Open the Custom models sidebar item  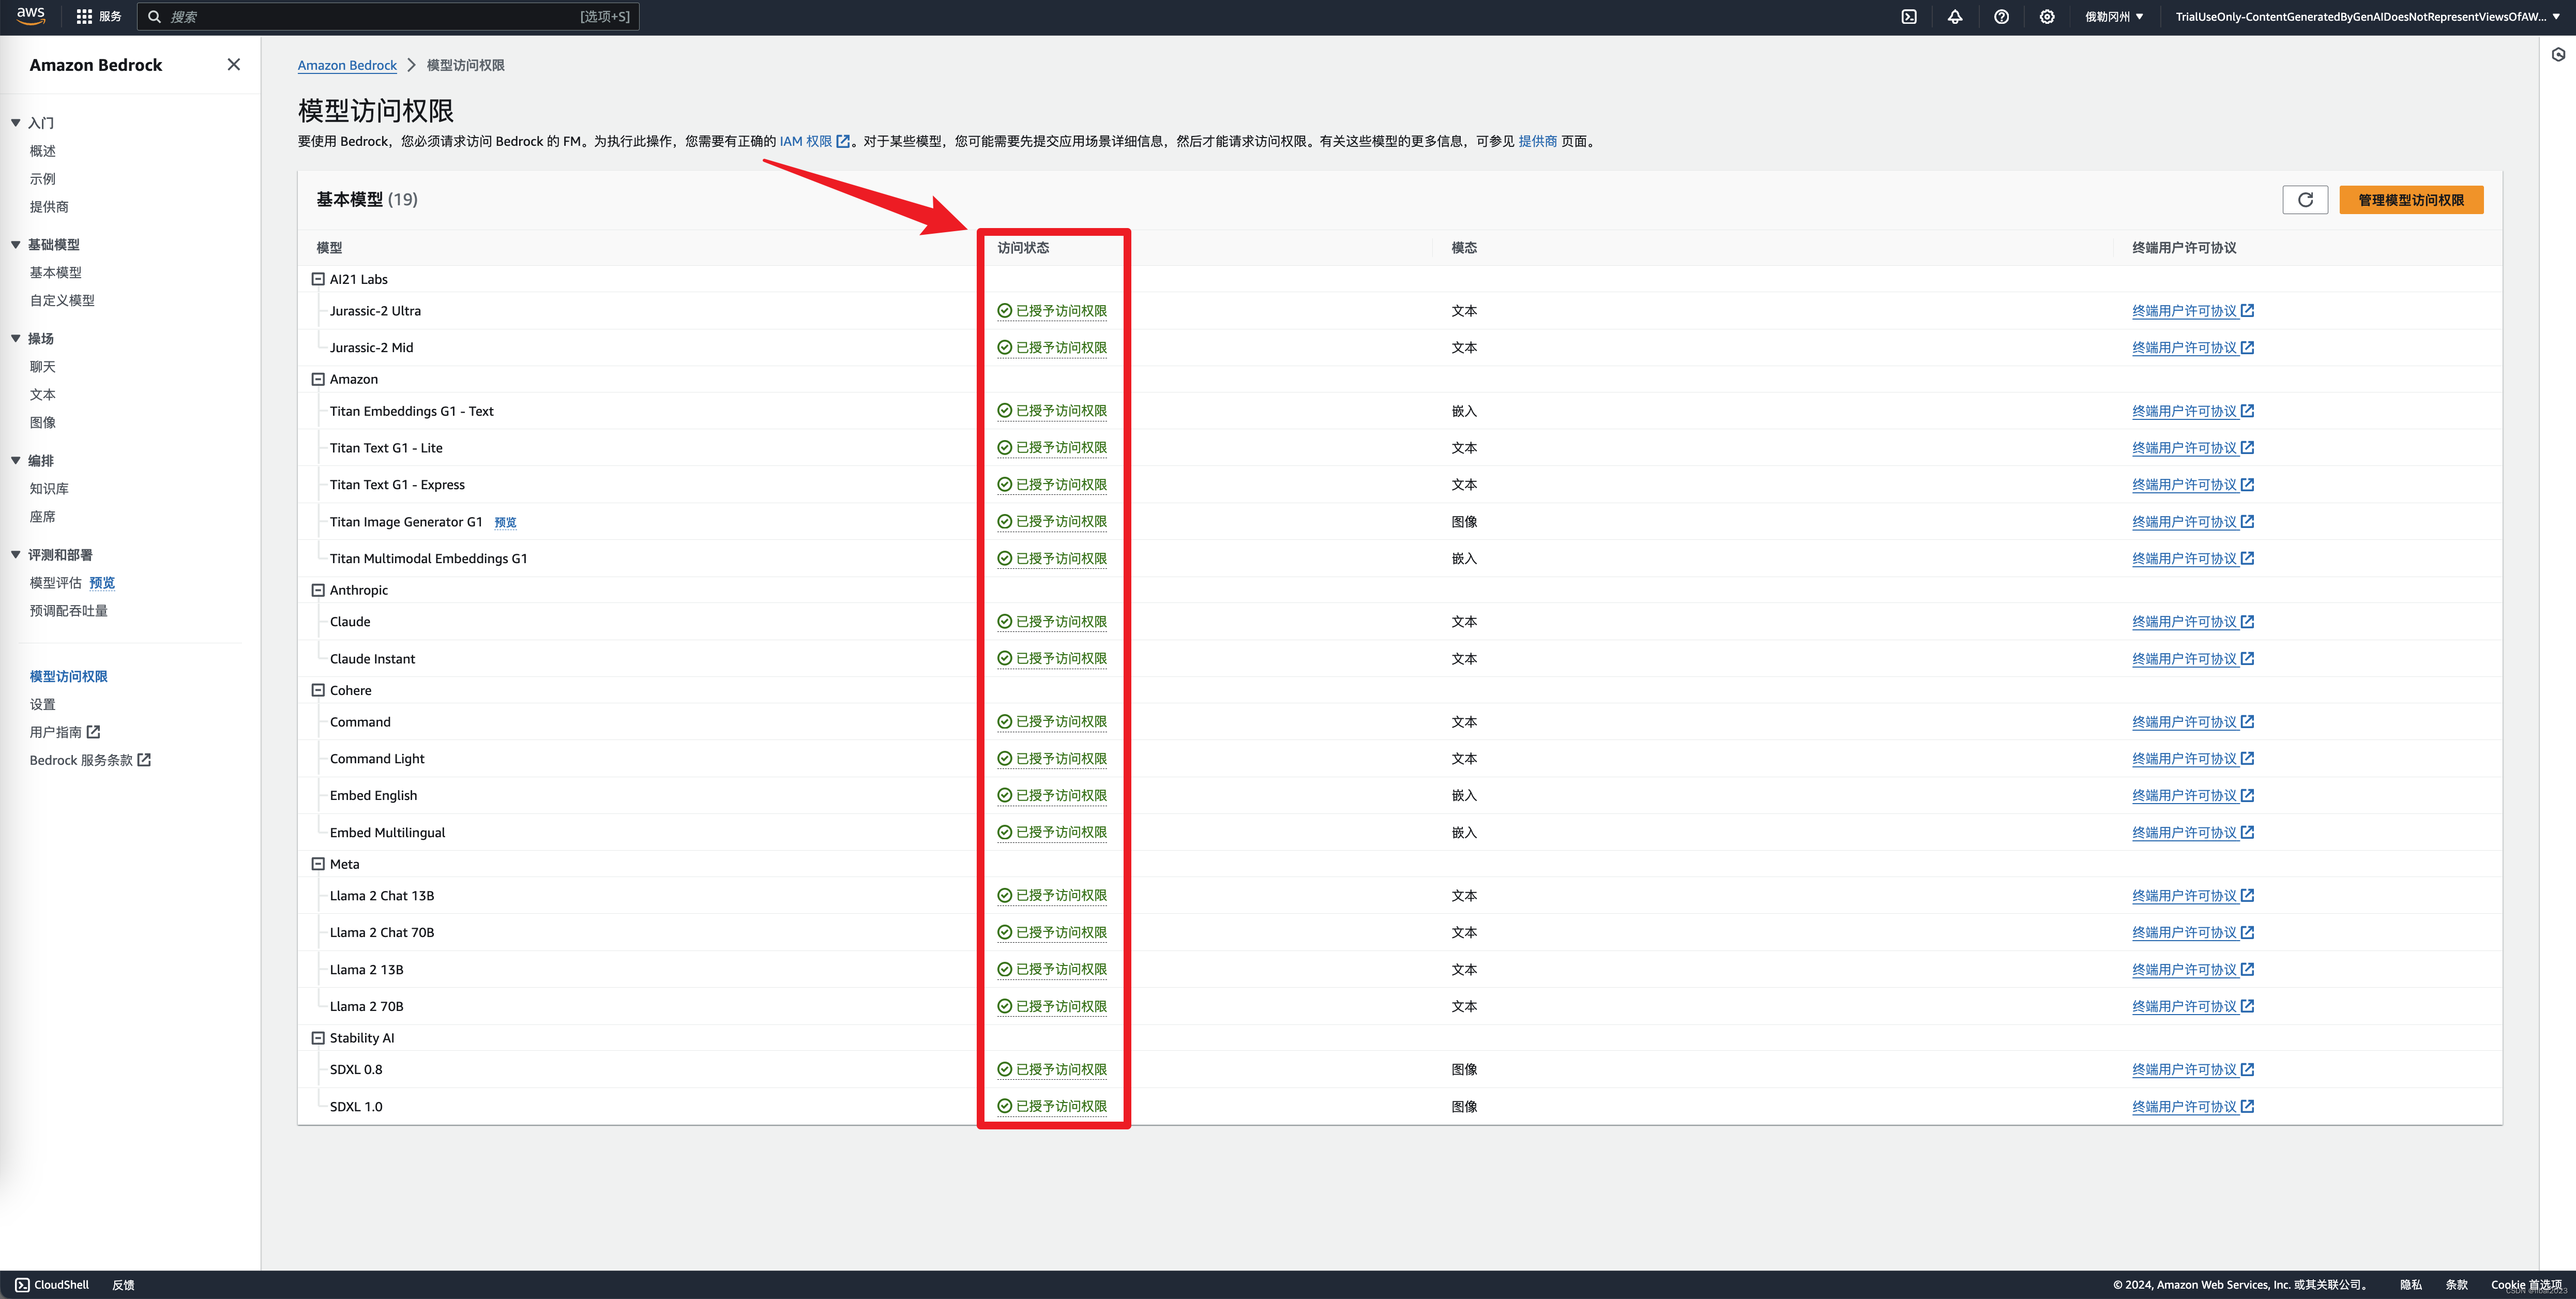[62, 300]
